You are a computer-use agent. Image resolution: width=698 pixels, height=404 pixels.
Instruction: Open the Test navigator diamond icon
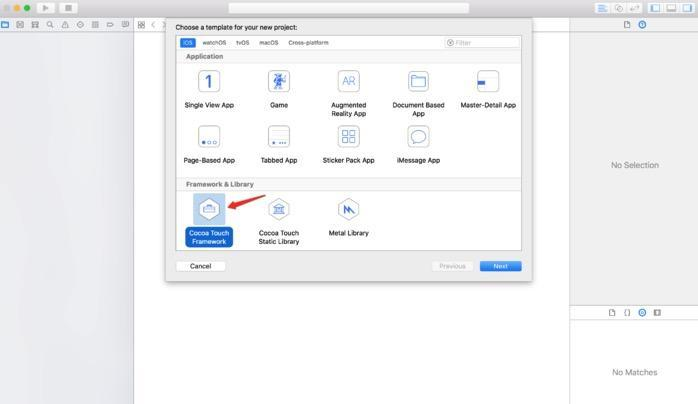point(80,25)
